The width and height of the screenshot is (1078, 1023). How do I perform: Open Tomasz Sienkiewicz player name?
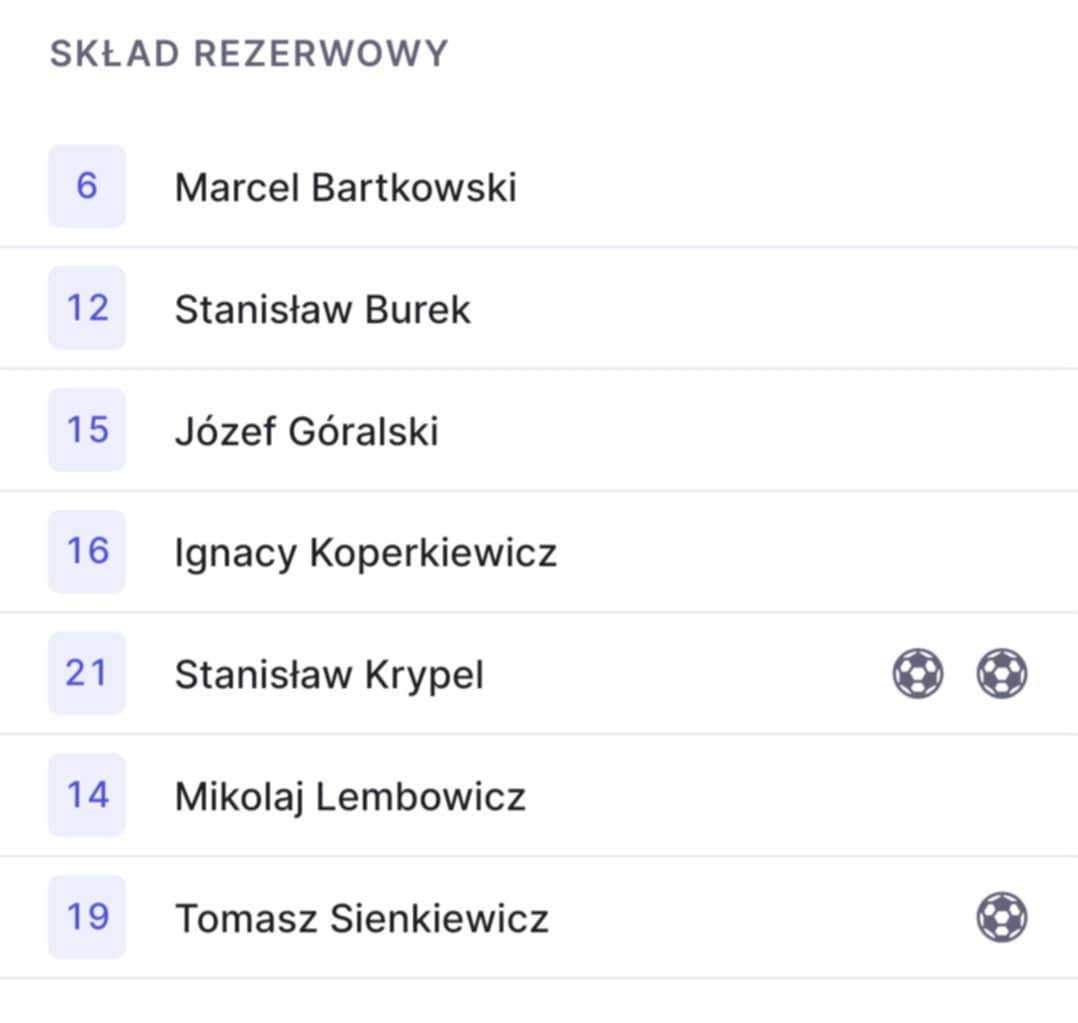[362, 918]
